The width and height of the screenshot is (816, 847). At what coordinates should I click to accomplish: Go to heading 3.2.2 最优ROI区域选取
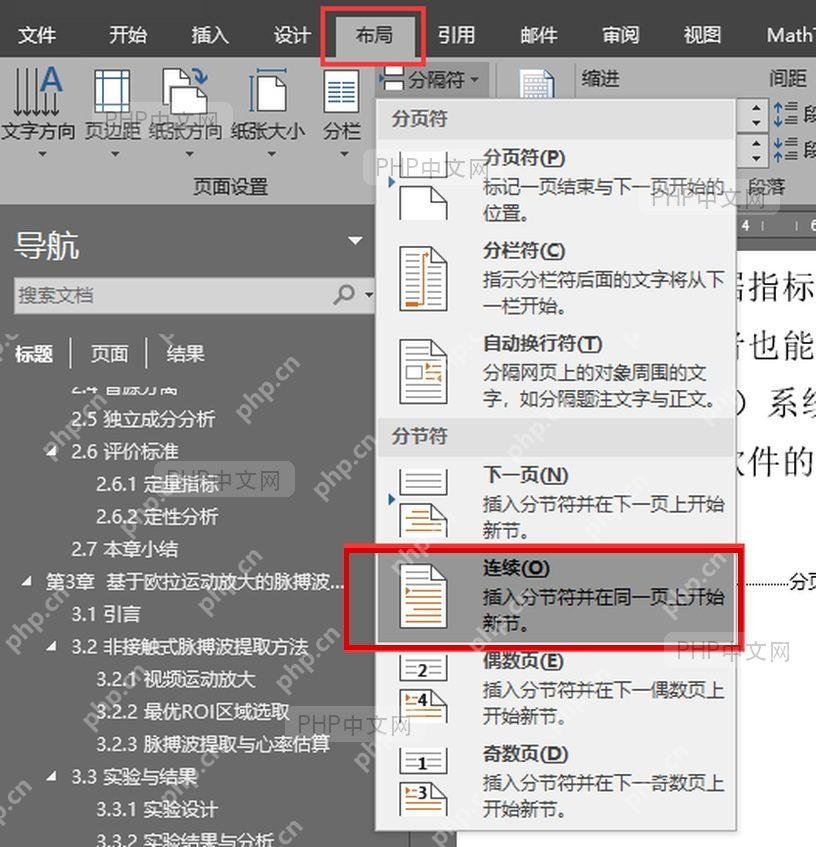[193, 712]
